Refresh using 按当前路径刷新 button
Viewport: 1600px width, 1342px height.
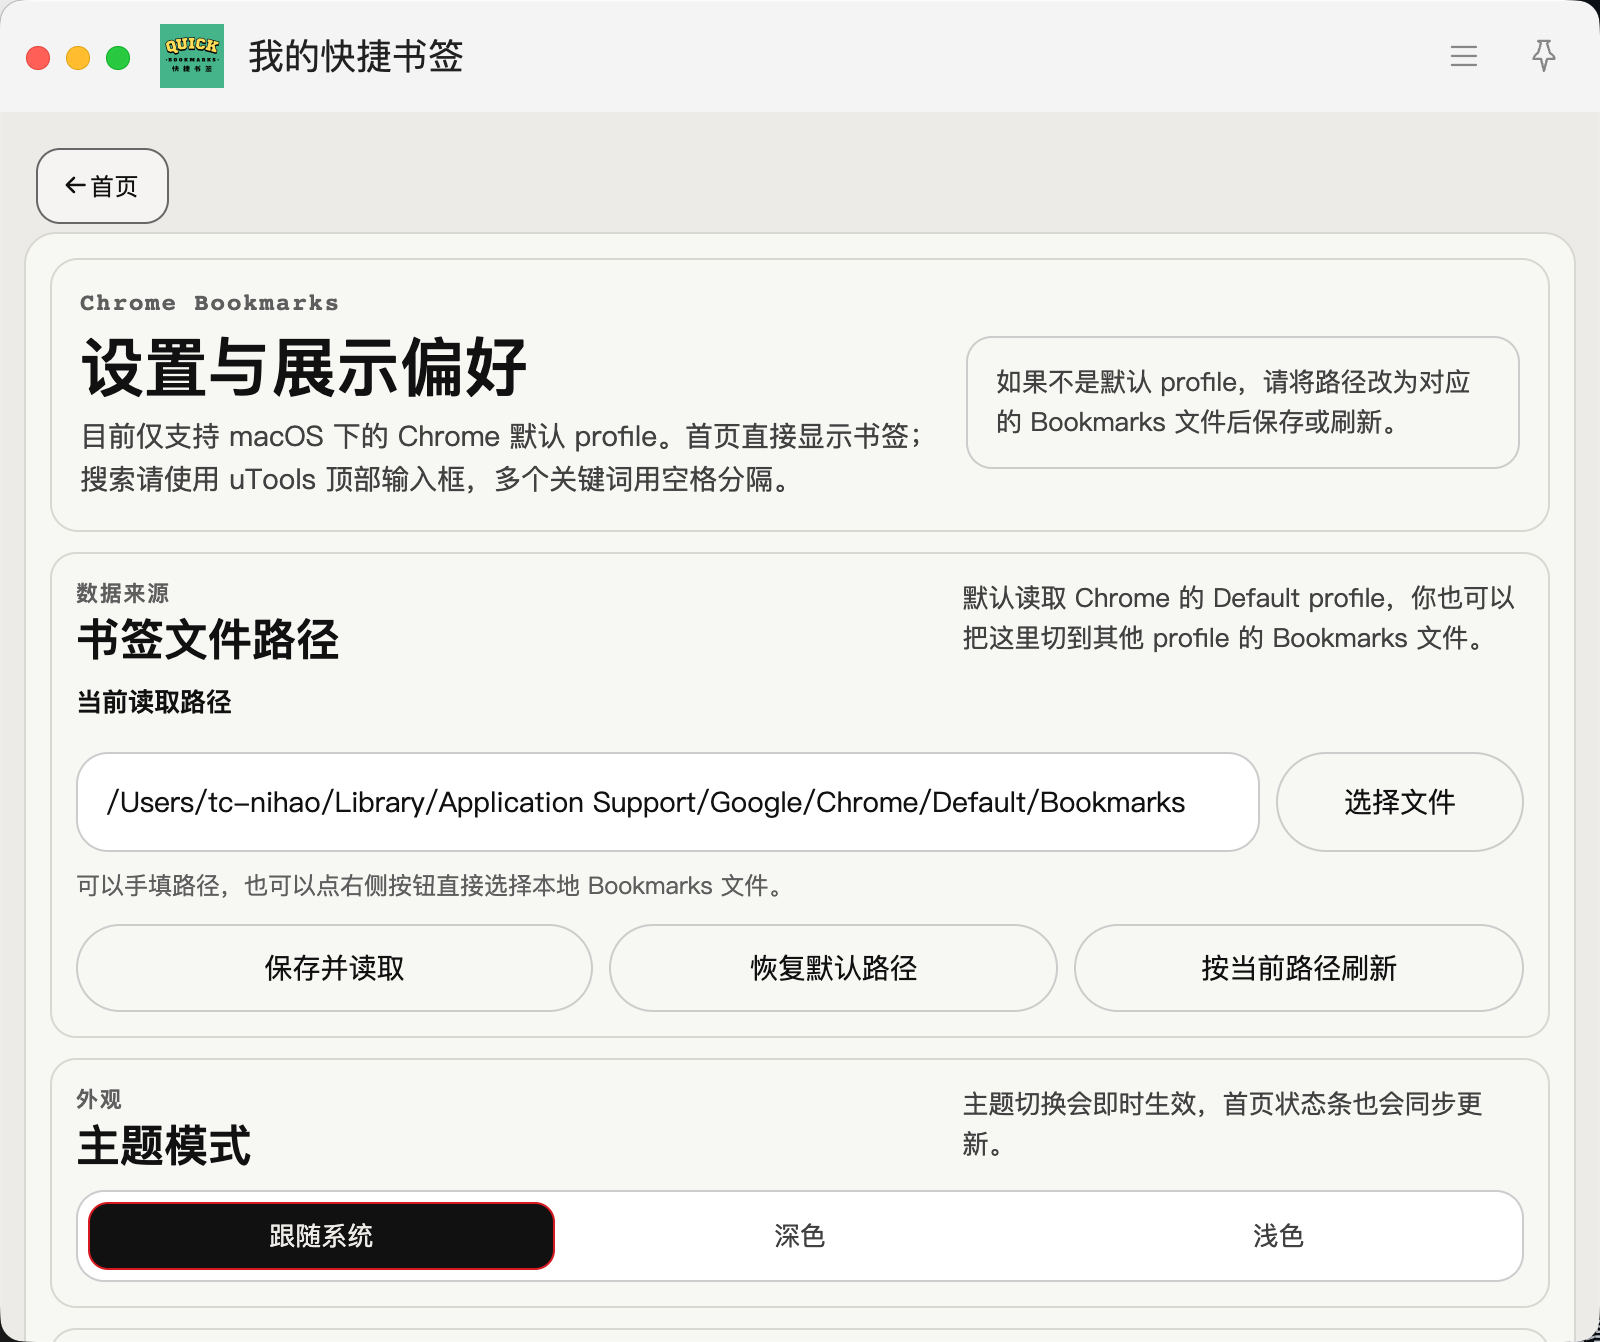pos(1298,968)
